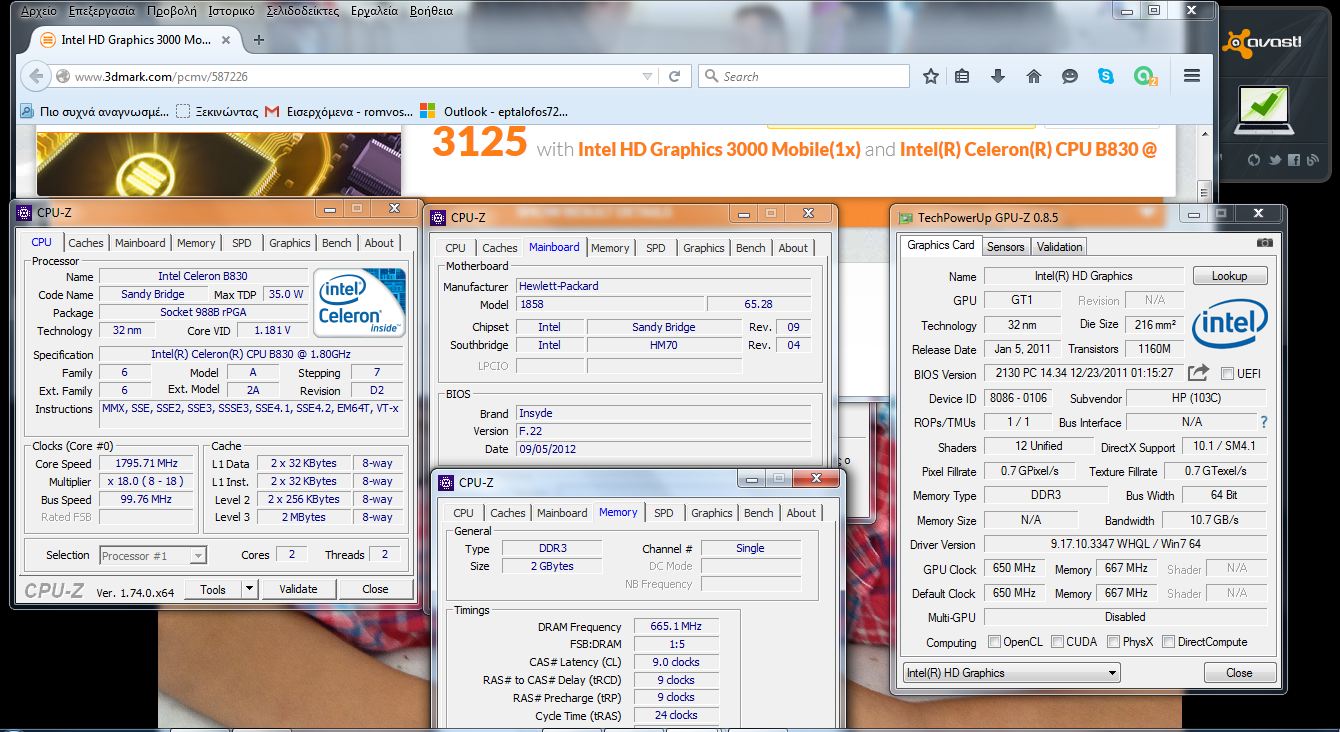Open the URL bar history dropdown arrow
Screen dimensions: 1340x732
point(648,76)
